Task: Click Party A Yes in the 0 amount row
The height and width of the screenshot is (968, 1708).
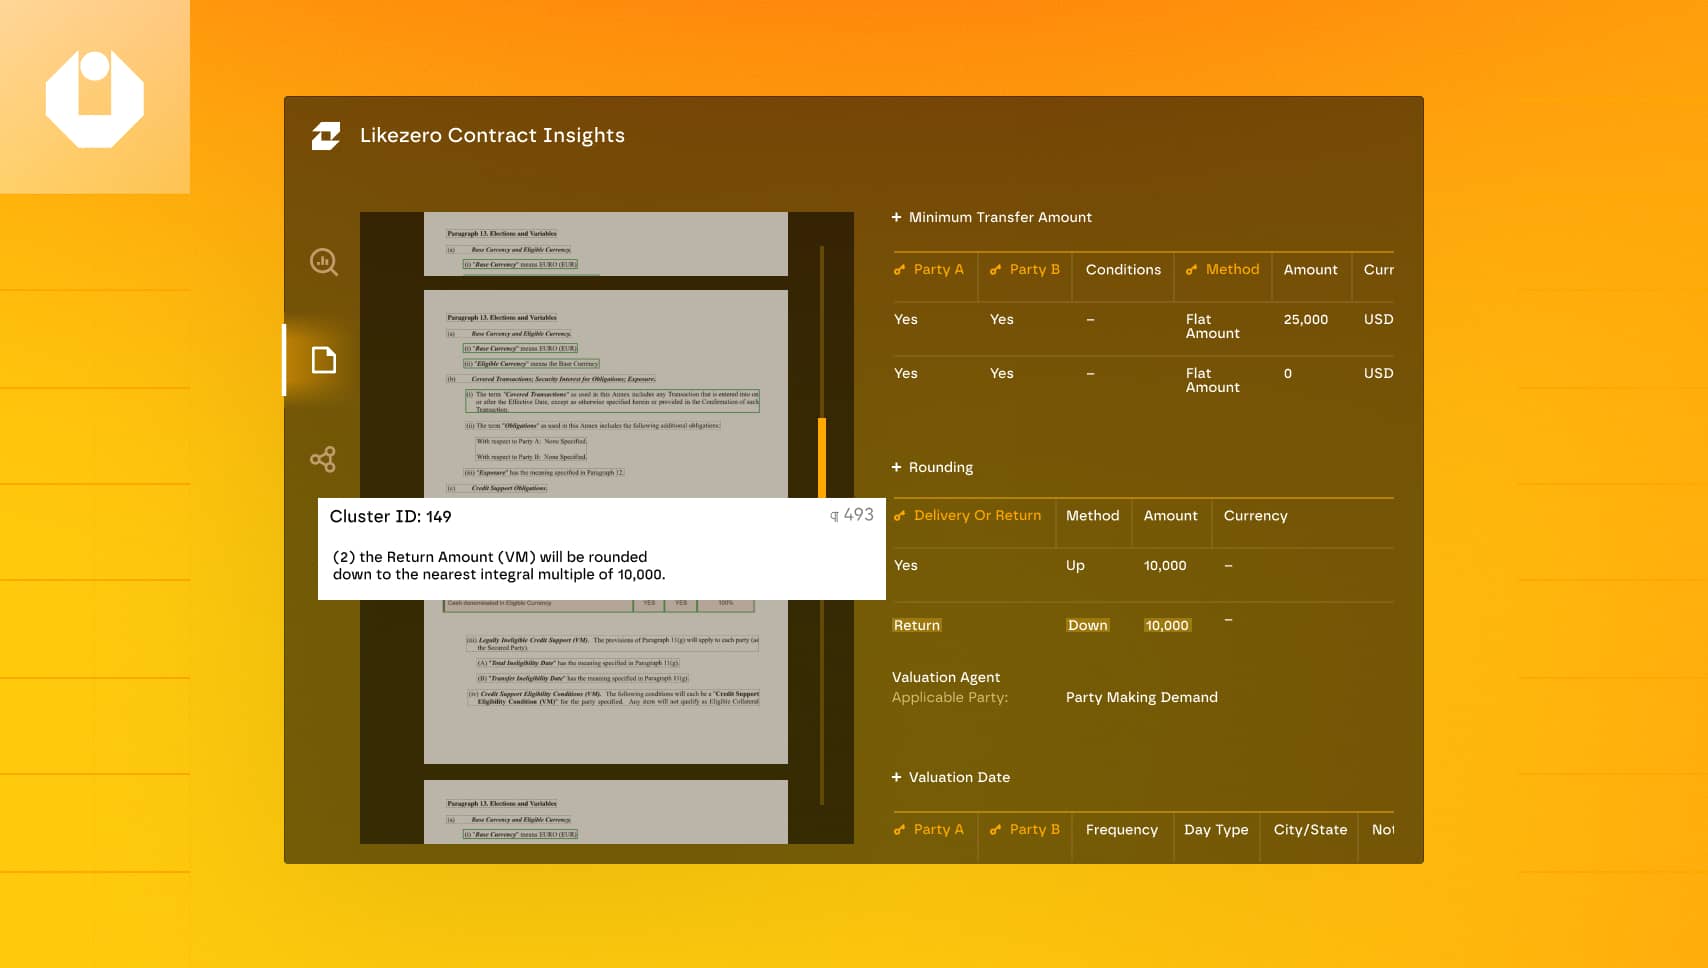Action: click(905, 374)
